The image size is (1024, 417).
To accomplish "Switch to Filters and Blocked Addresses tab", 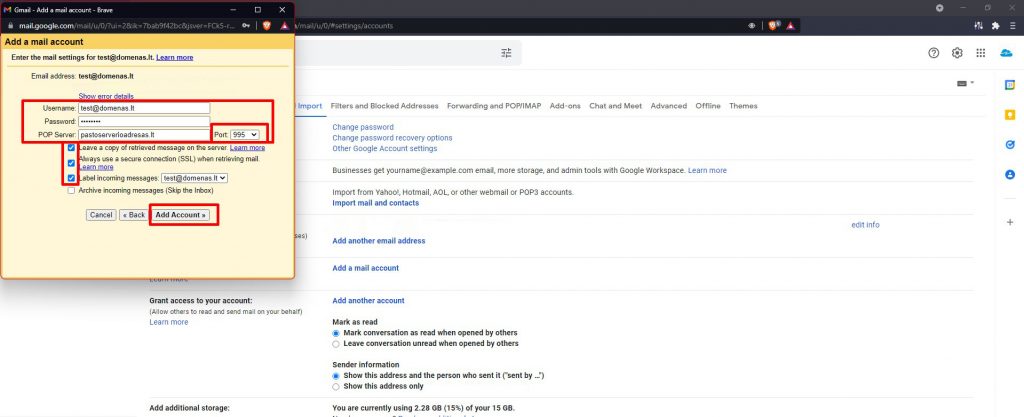I will click(385, 106).
